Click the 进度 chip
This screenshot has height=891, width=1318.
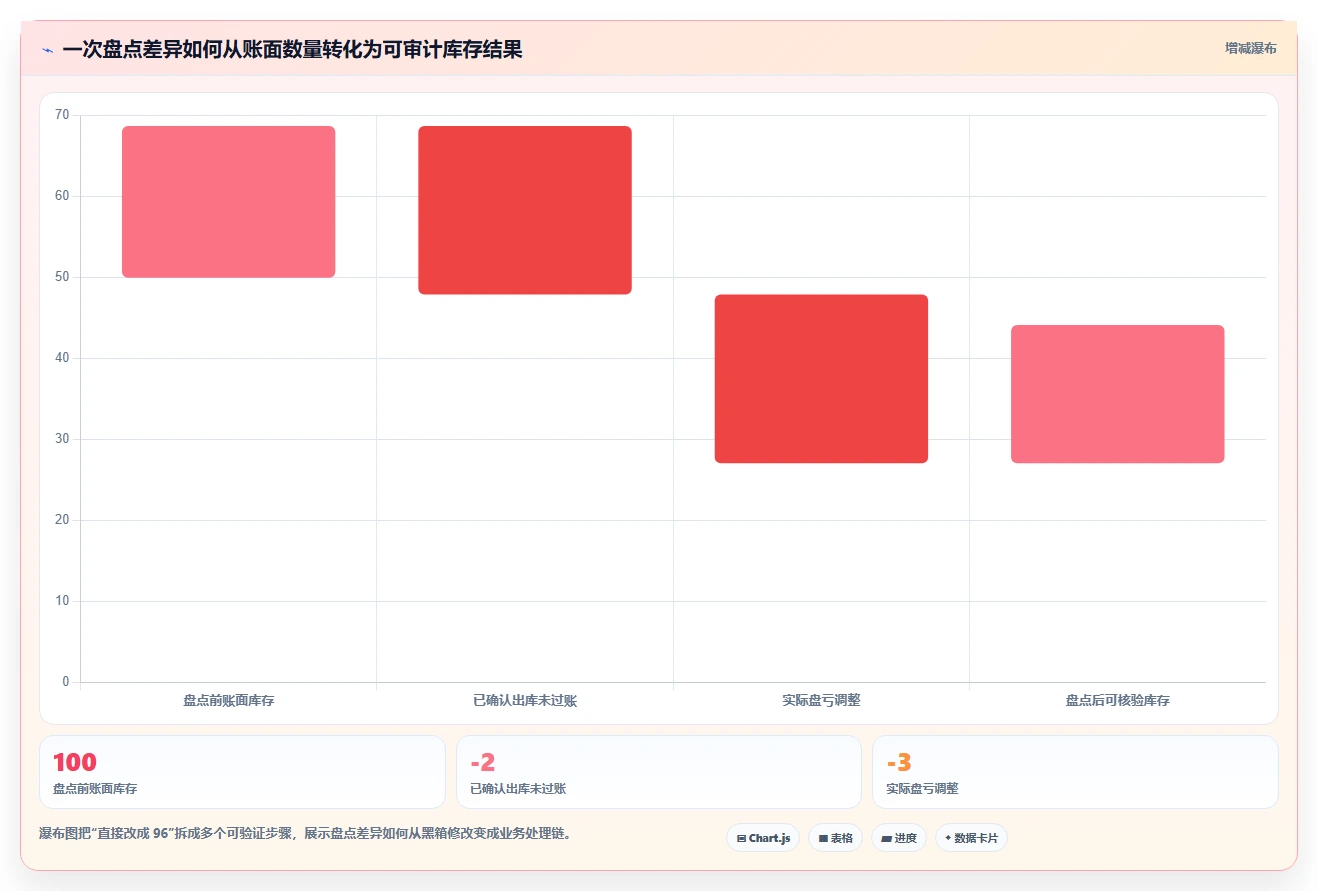(x=899, y=838)
